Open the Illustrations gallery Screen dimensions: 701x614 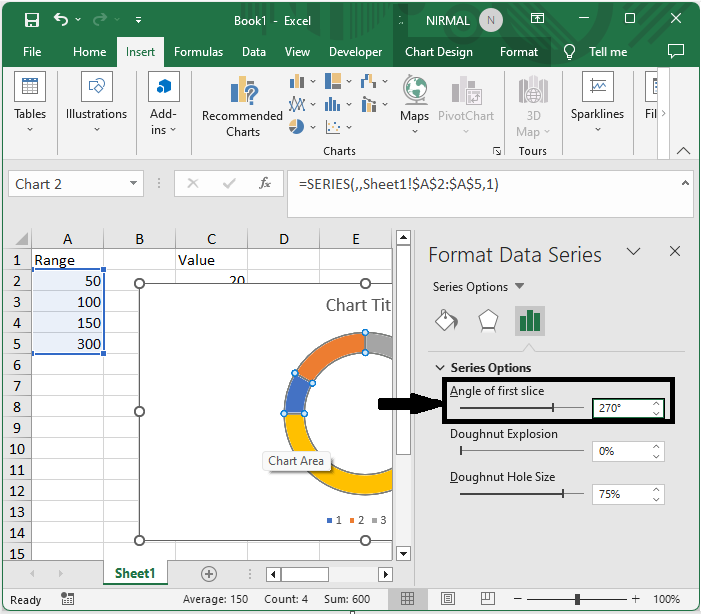[x=97, y=102]
